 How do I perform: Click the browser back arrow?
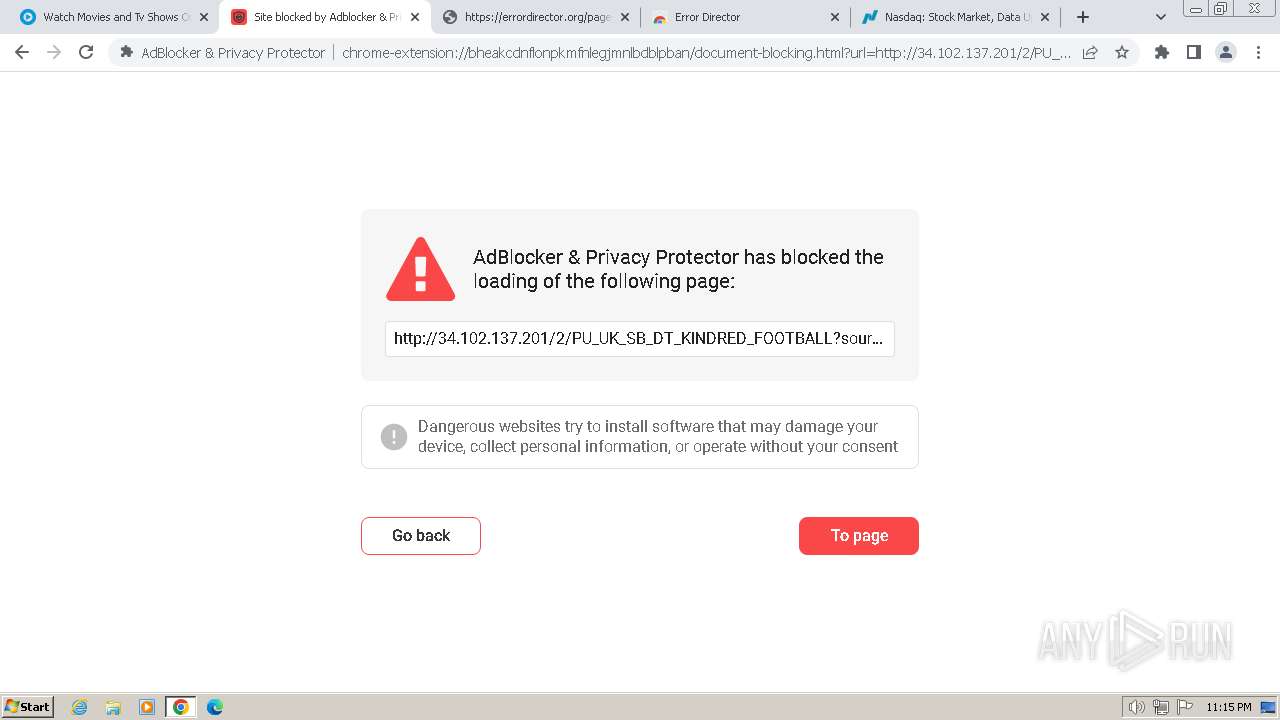point(22,53)
